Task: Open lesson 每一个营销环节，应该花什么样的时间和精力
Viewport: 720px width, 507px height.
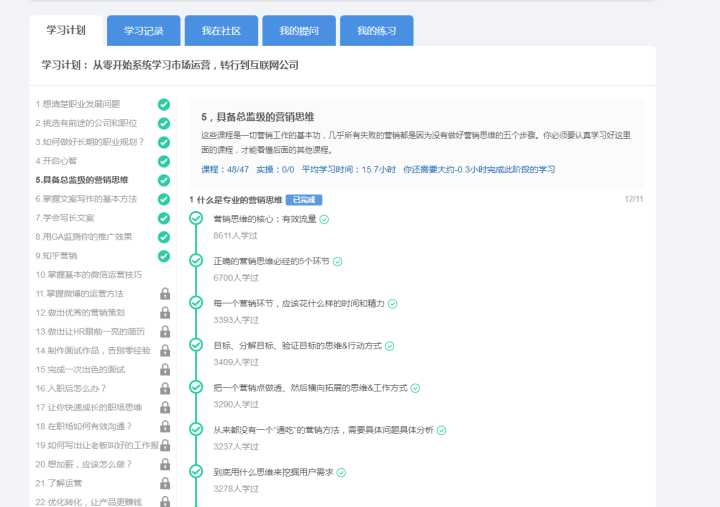Action: [296, 303]
